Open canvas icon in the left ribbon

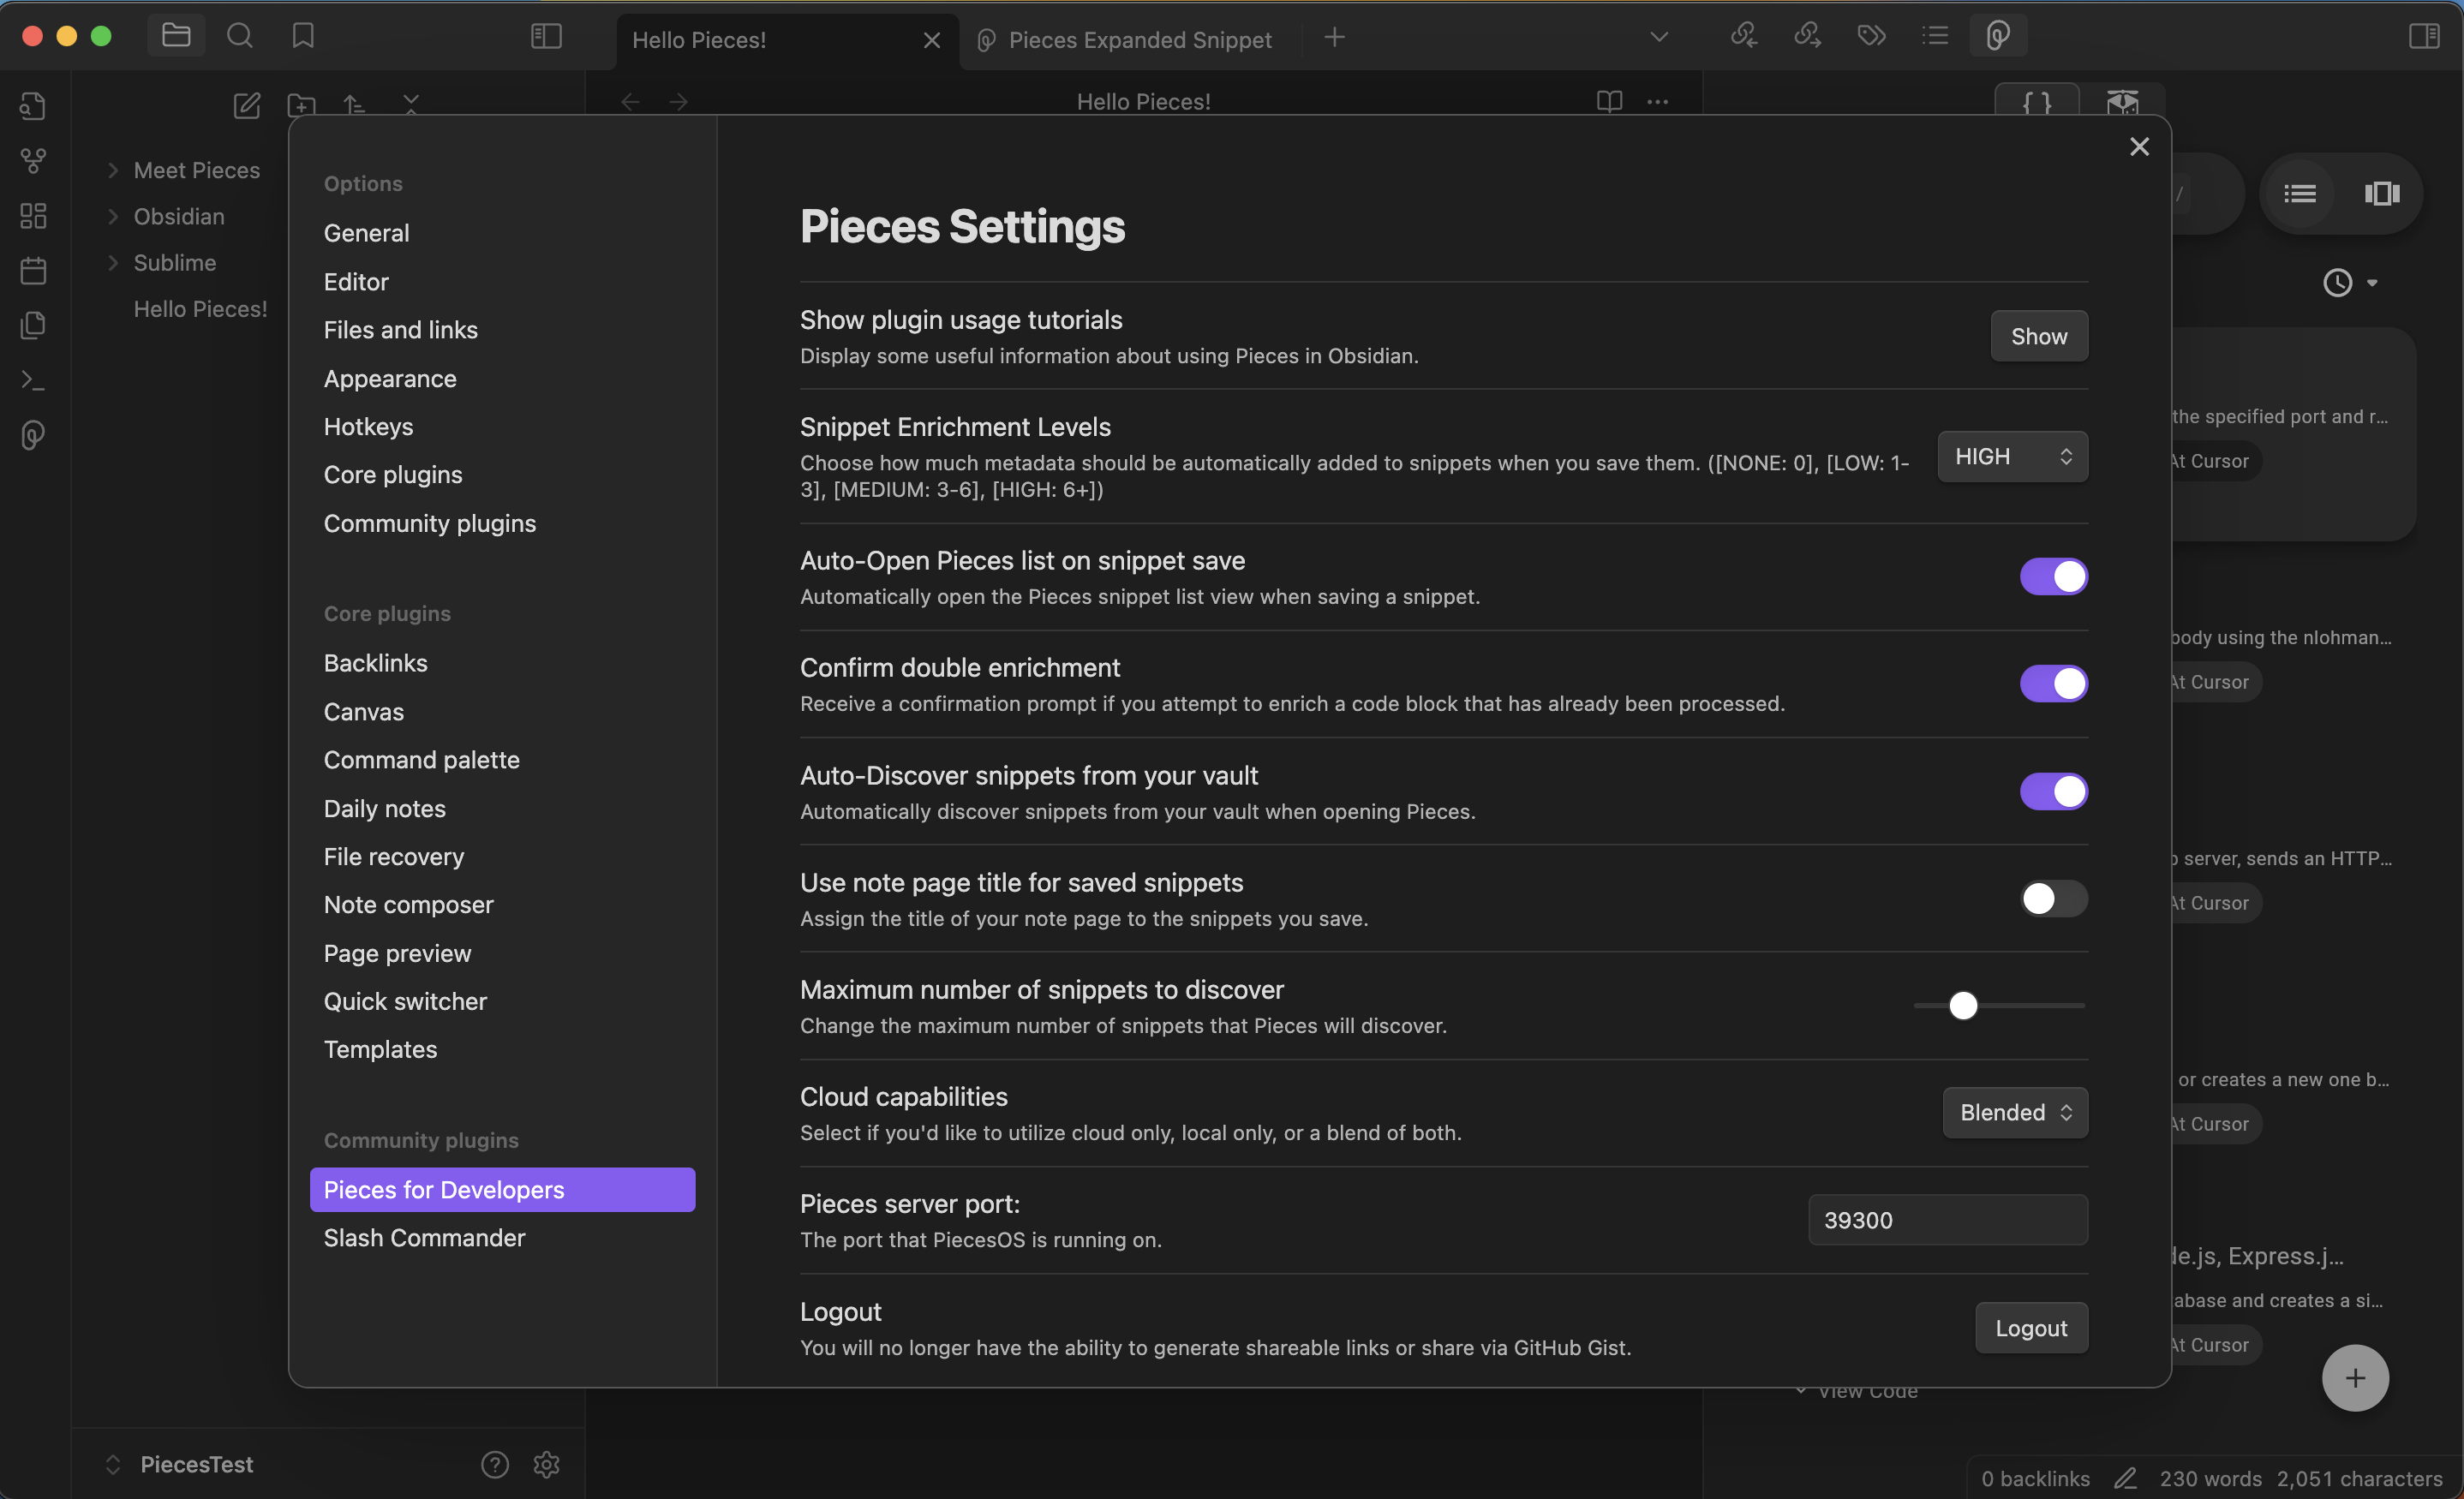[x=34, y=216]
